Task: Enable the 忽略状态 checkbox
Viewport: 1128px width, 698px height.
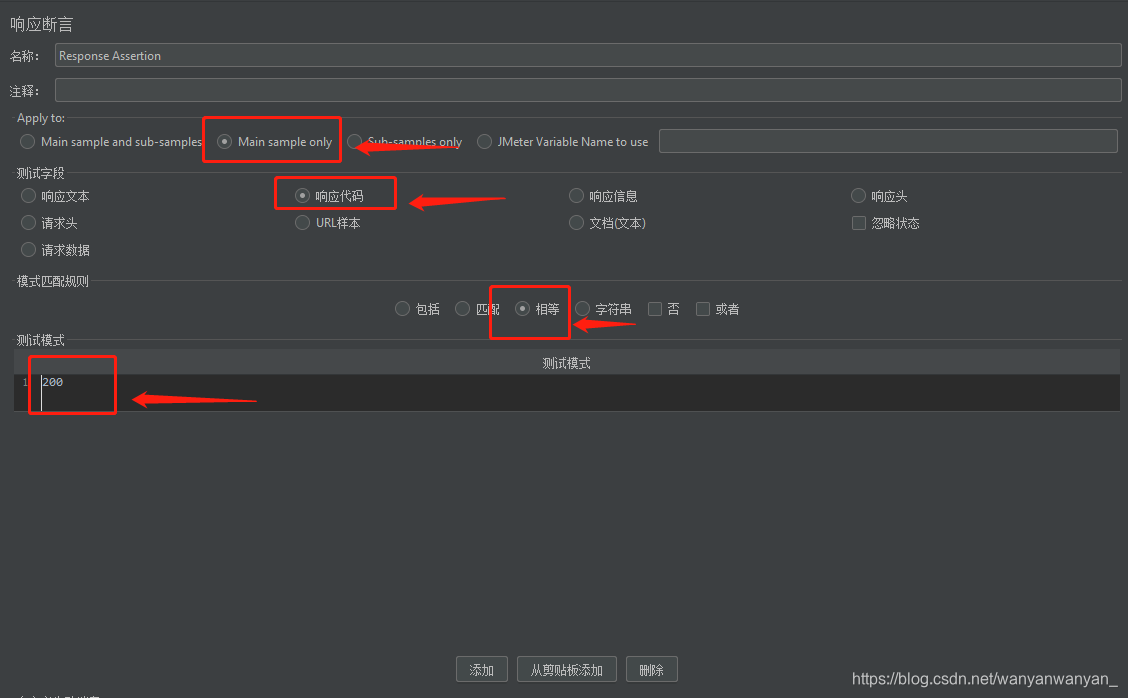Action: [858, 222]
